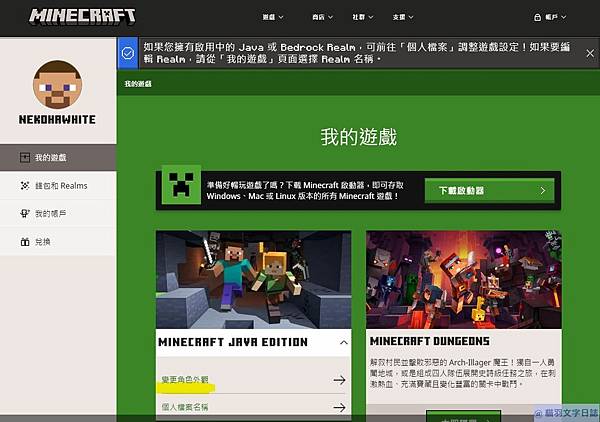Click the 變更角色外觀 link

coord(185,380)
